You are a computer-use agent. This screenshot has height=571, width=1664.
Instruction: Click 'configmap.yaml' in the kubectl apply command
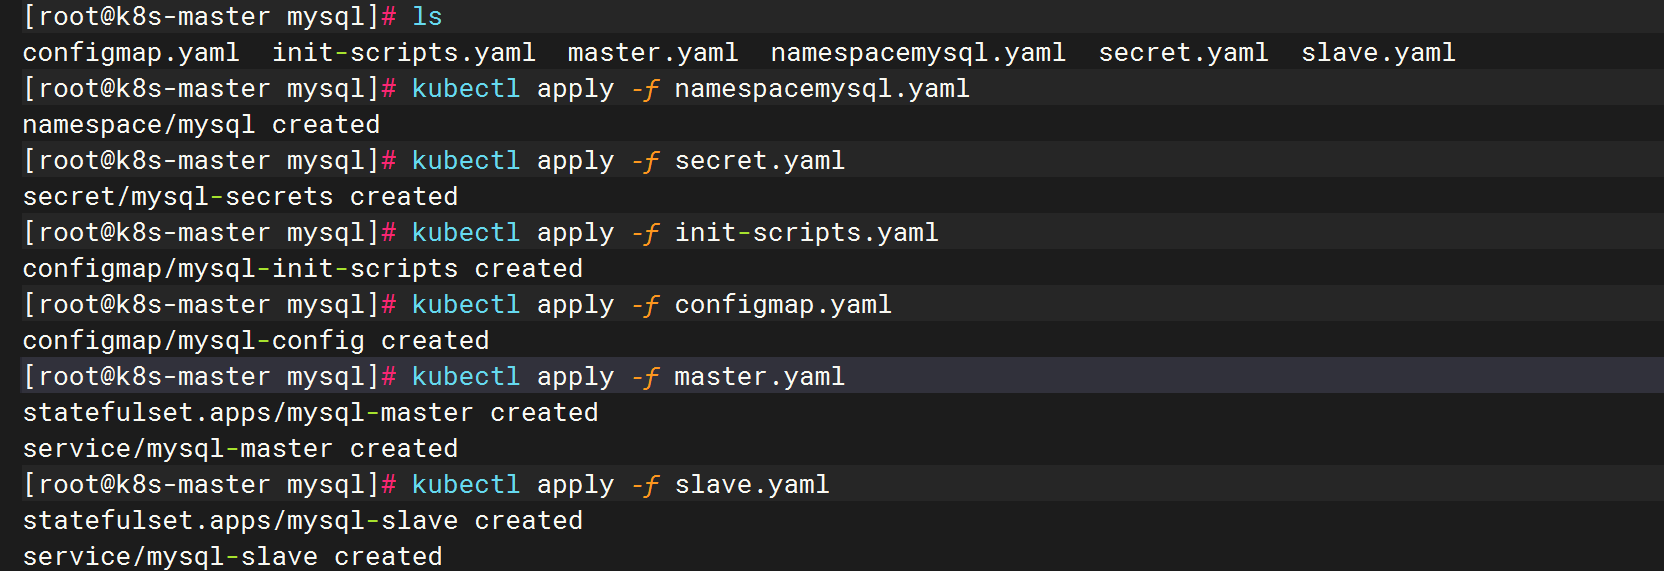[x=783, y=305]
